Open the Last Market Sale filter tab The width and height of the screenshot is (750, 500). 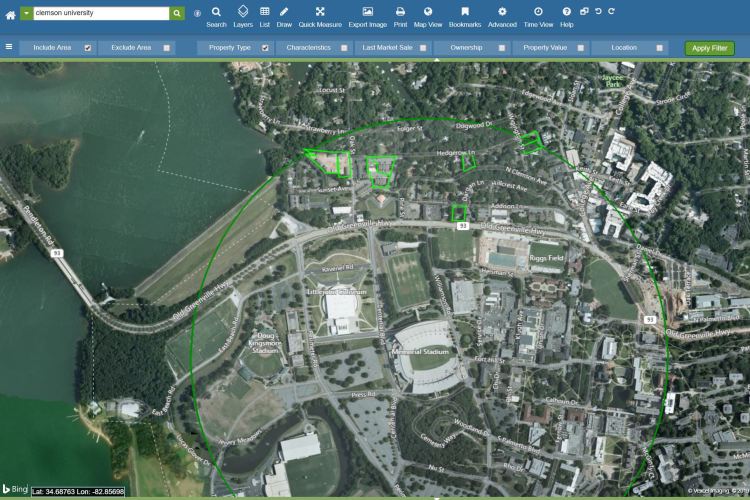(387, 48)
